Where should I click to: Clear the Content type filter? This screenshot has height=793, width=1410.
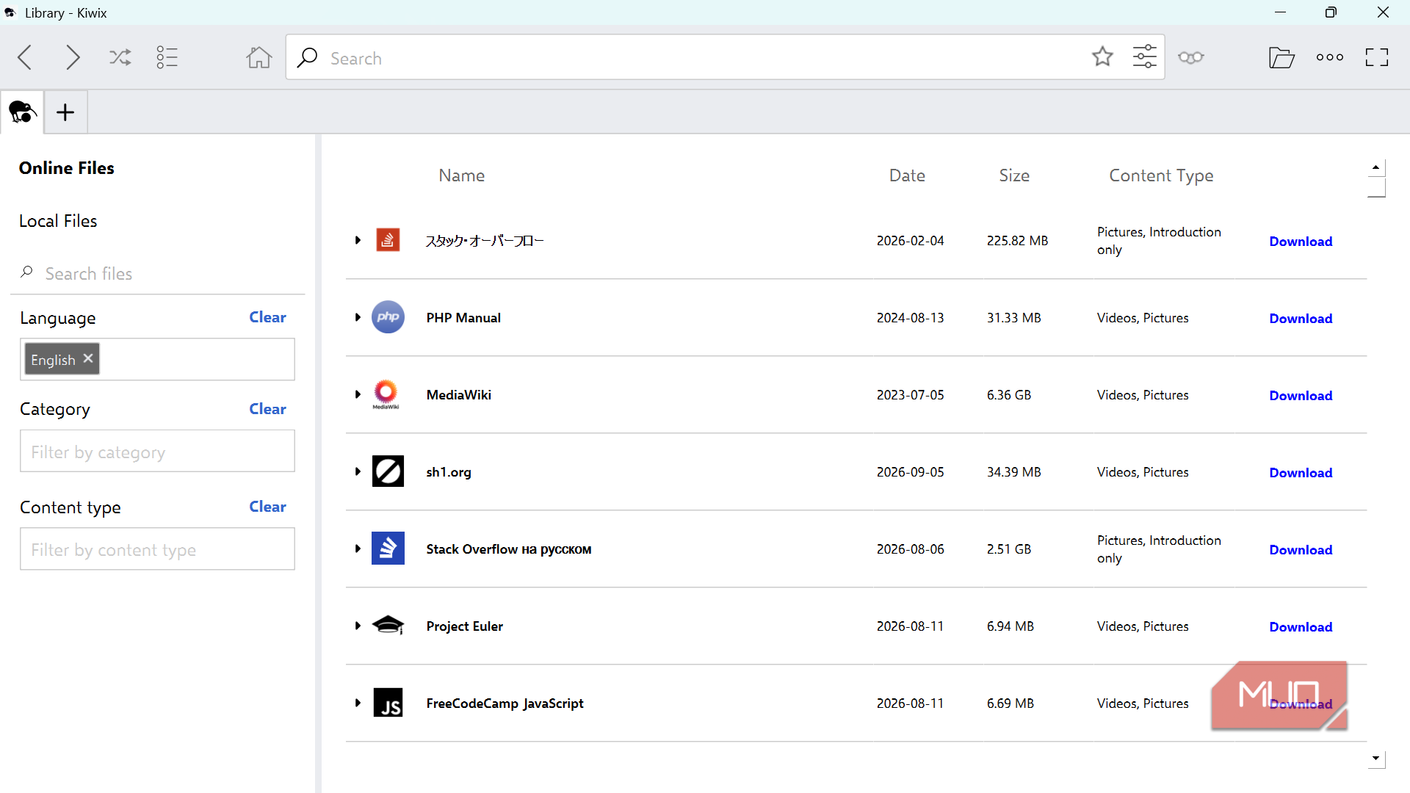(x=267, y=507)
